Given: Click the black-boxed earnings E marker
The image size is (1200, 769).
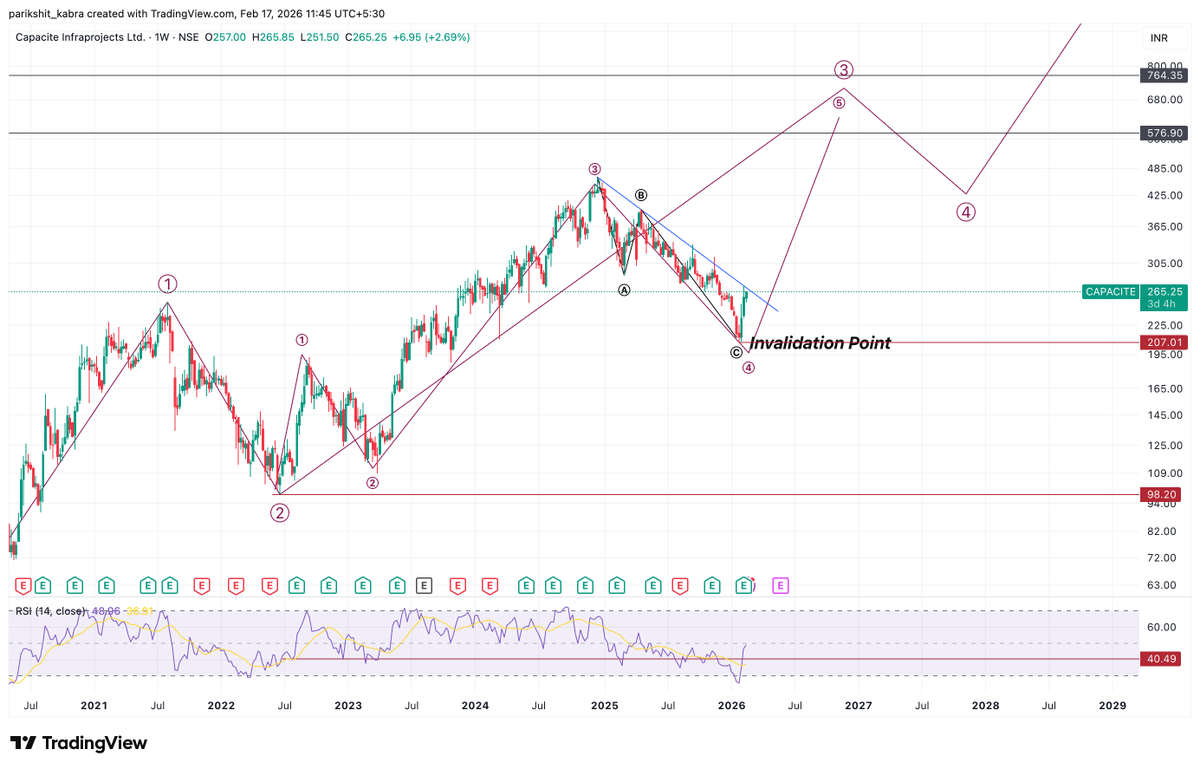Looking at the screenshot, I should click(424, 585).
